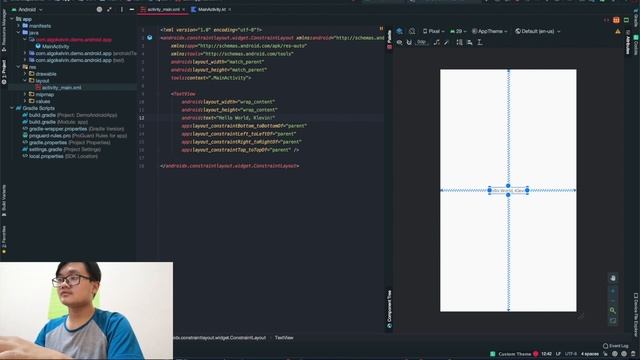640x360 pixels.
Task: Click the select opened file target icon
Action: click(99, 9)
